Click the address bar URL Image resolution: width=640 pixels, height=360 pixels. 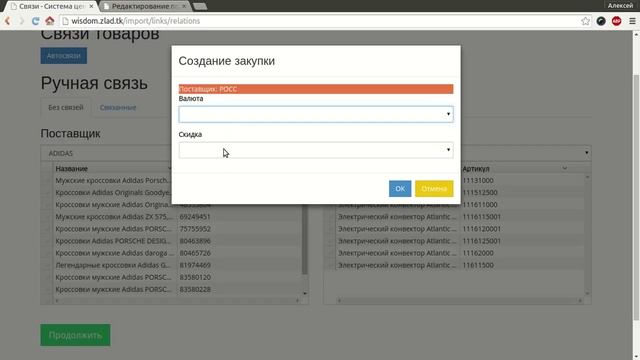click(x=136, y=21)
